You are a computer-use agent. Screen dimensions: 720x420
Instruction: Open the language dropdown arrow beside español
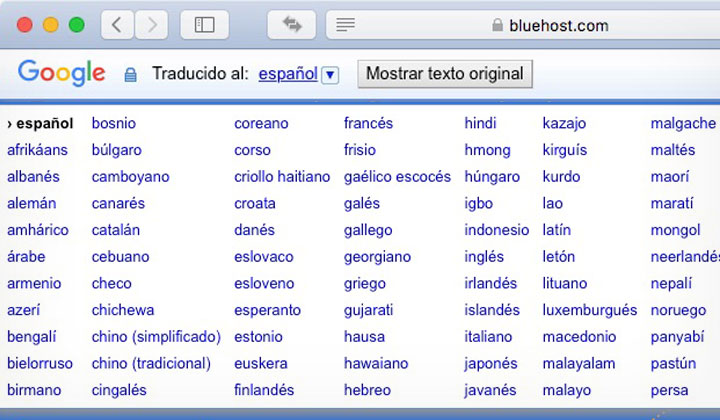point(330,74)
